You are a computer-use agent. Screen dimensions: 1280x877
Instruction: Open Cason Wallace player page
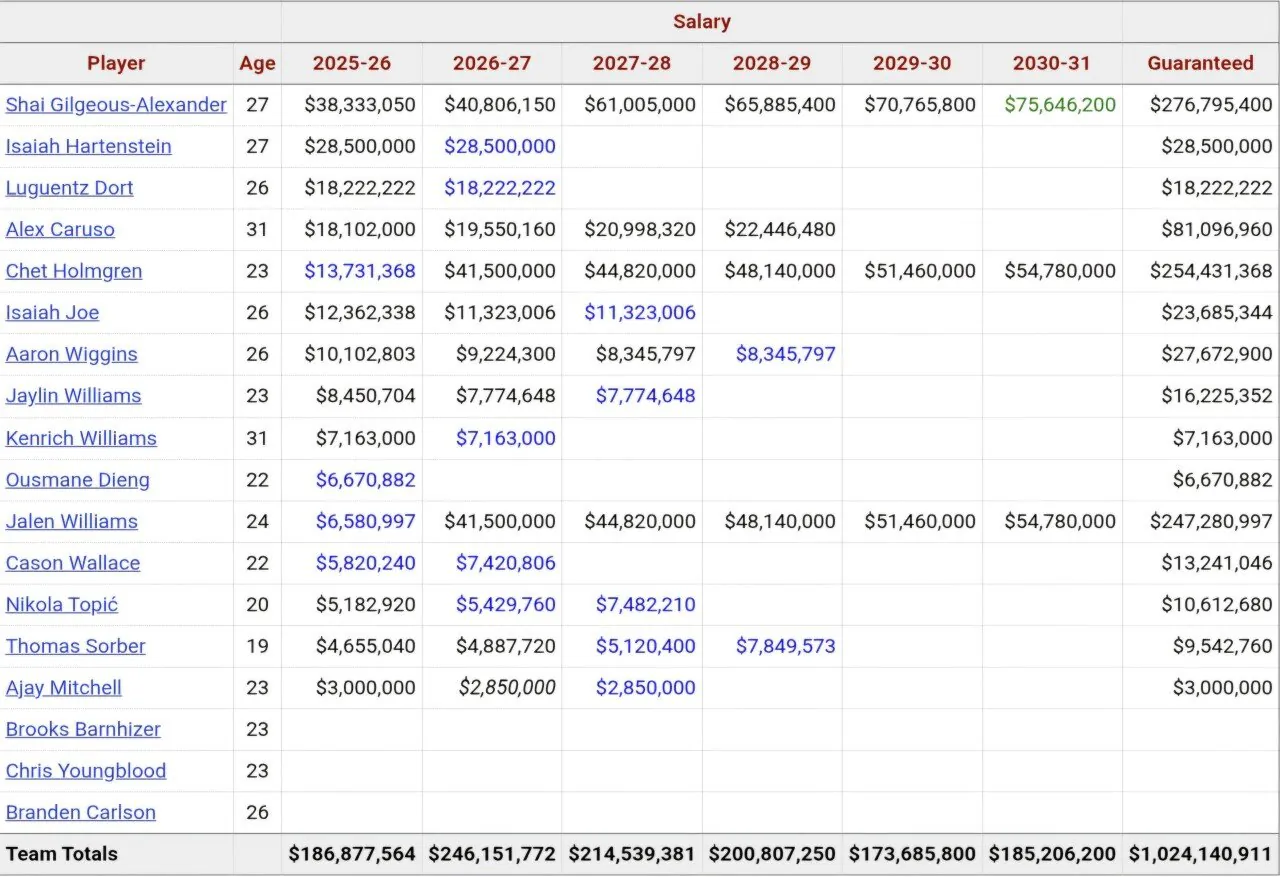(73, 563)
